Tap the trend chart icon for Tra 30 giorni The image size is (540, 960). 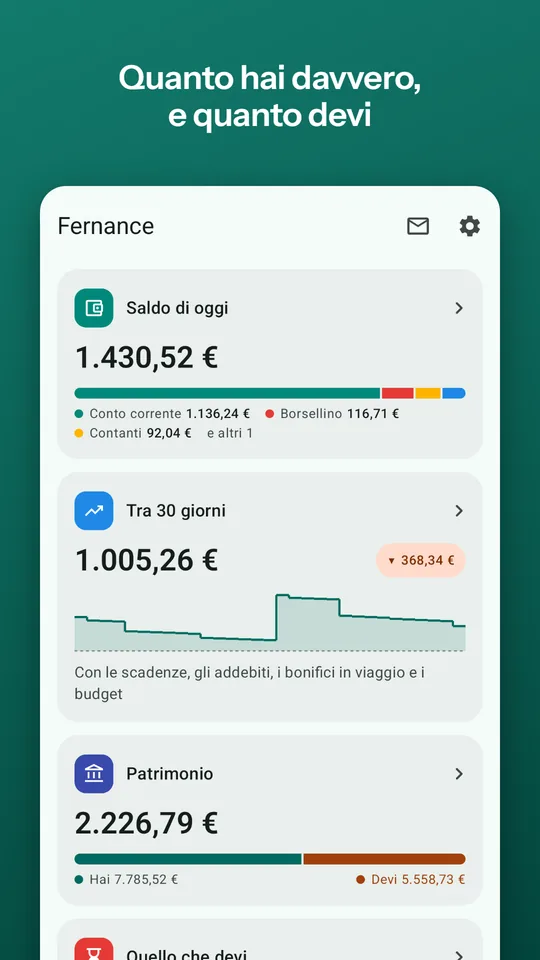(x=94, y=511)
